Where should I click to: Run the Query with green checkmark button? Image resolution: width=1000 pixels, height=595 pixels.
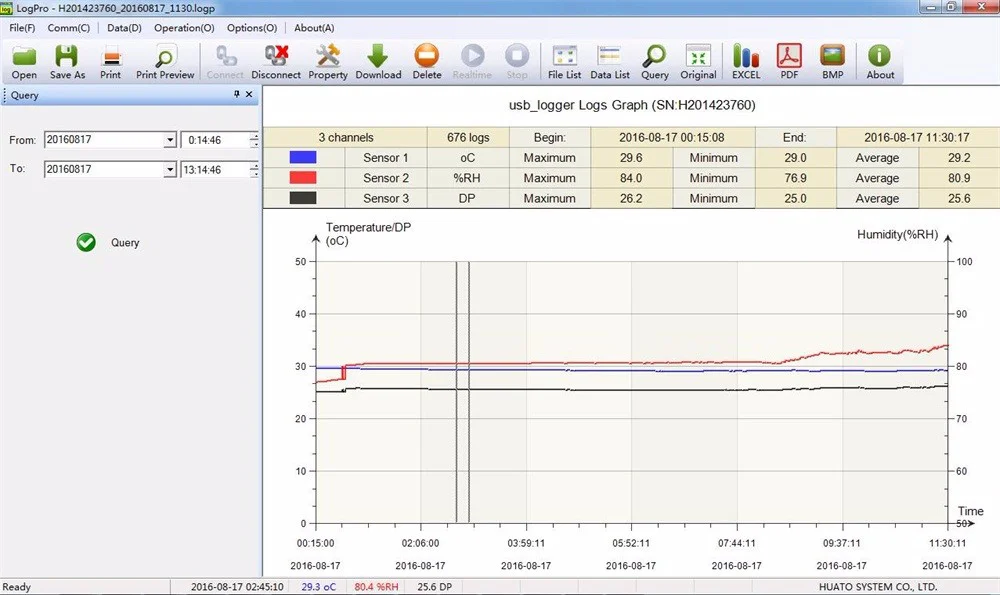coord(87,242)
